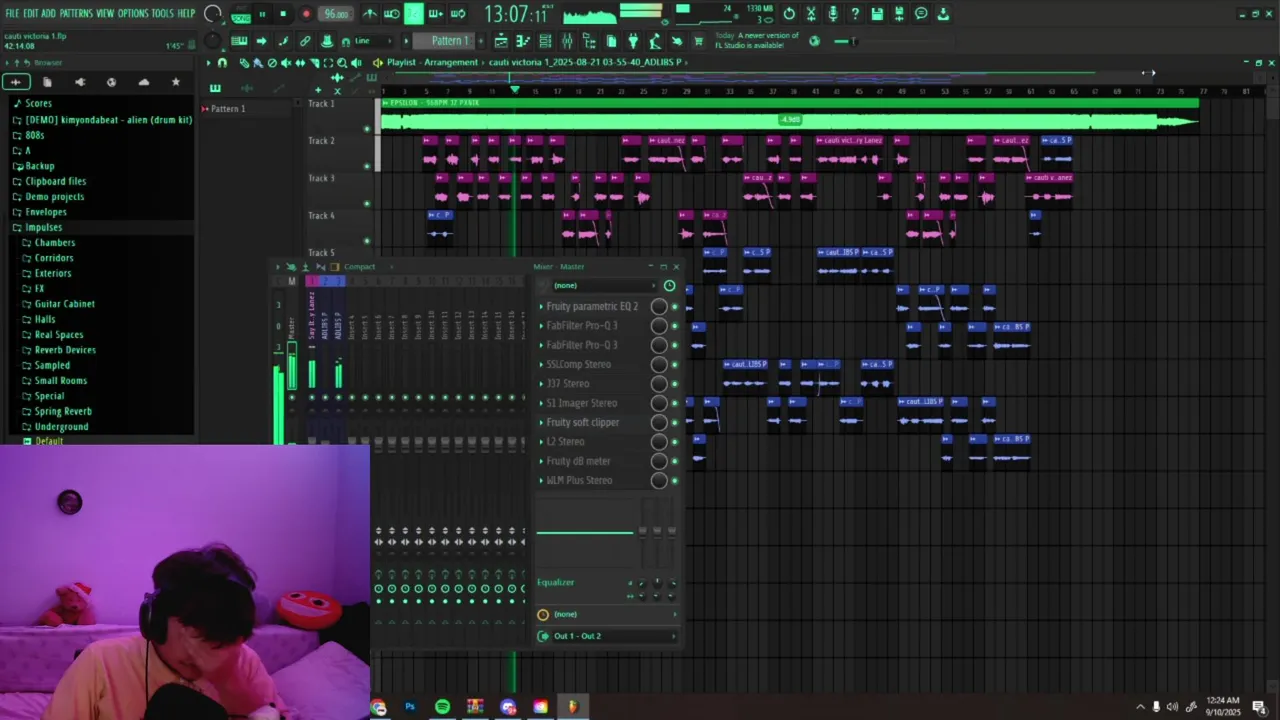Click the microphone recording icon
The height and width of the screenshot is (720, 1280).
(x=833, y=14)
